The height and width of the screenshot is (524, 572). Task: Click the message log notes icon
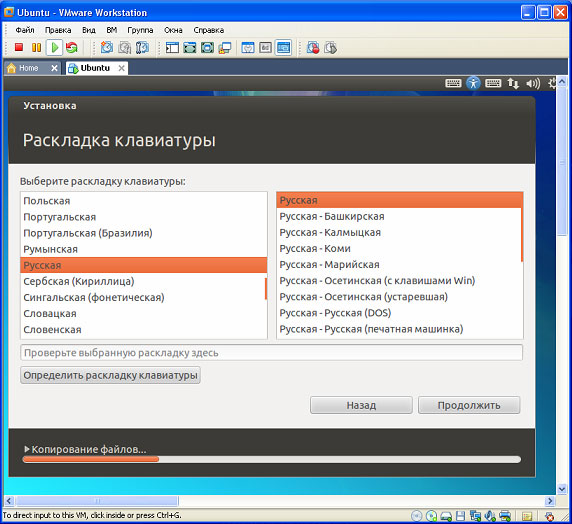(526, 516)
